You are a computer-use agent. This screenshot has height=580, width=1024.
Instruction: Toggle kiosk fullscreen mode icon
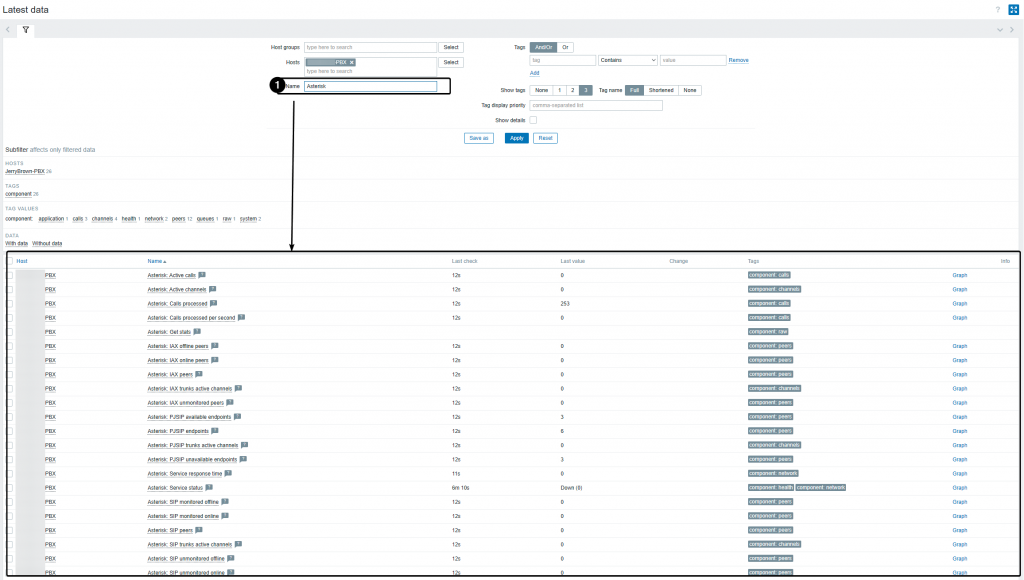(x=1013, y=9)
